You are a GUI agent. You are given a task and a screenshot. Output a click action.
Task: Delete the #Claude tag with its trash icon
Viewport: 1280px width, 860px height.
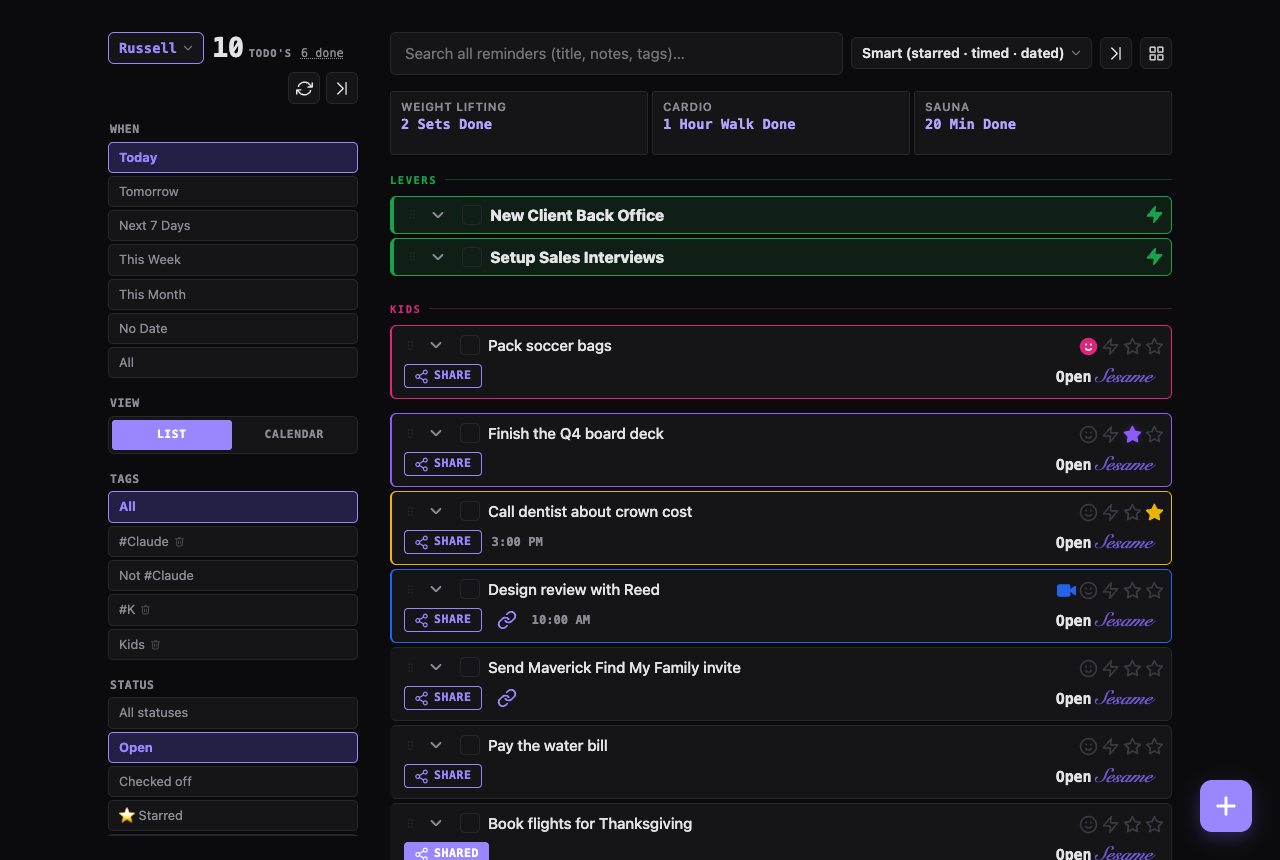click(180, 541)
